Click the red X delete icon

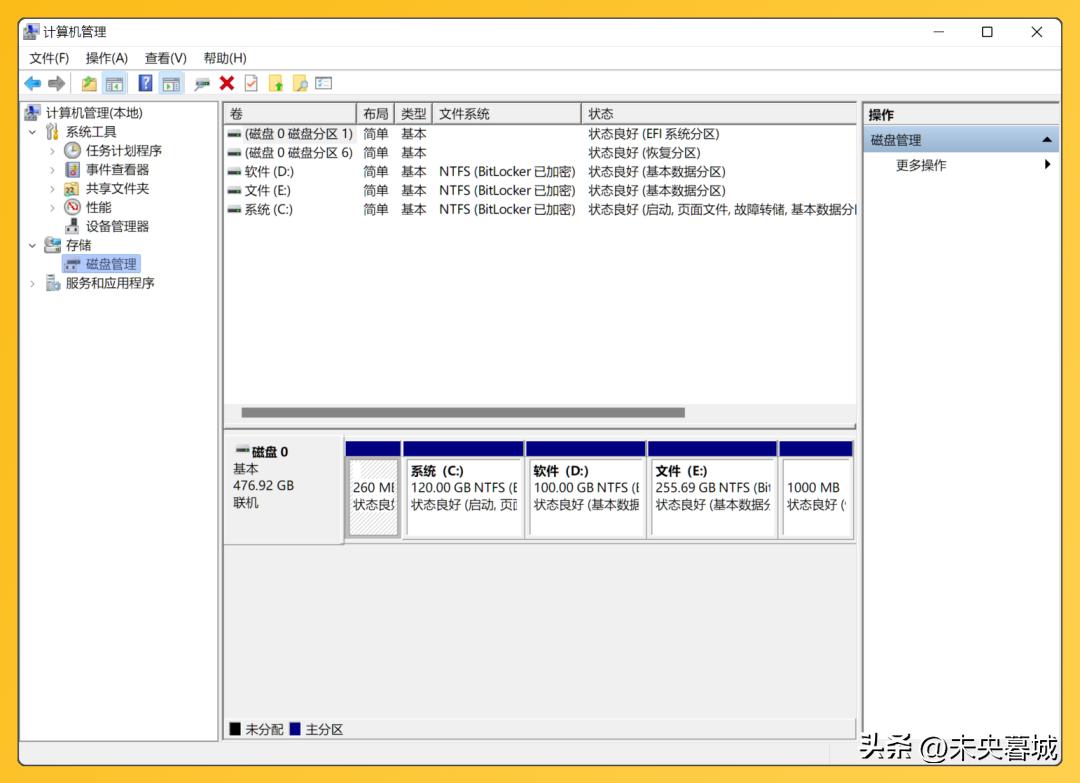(227, 84)
